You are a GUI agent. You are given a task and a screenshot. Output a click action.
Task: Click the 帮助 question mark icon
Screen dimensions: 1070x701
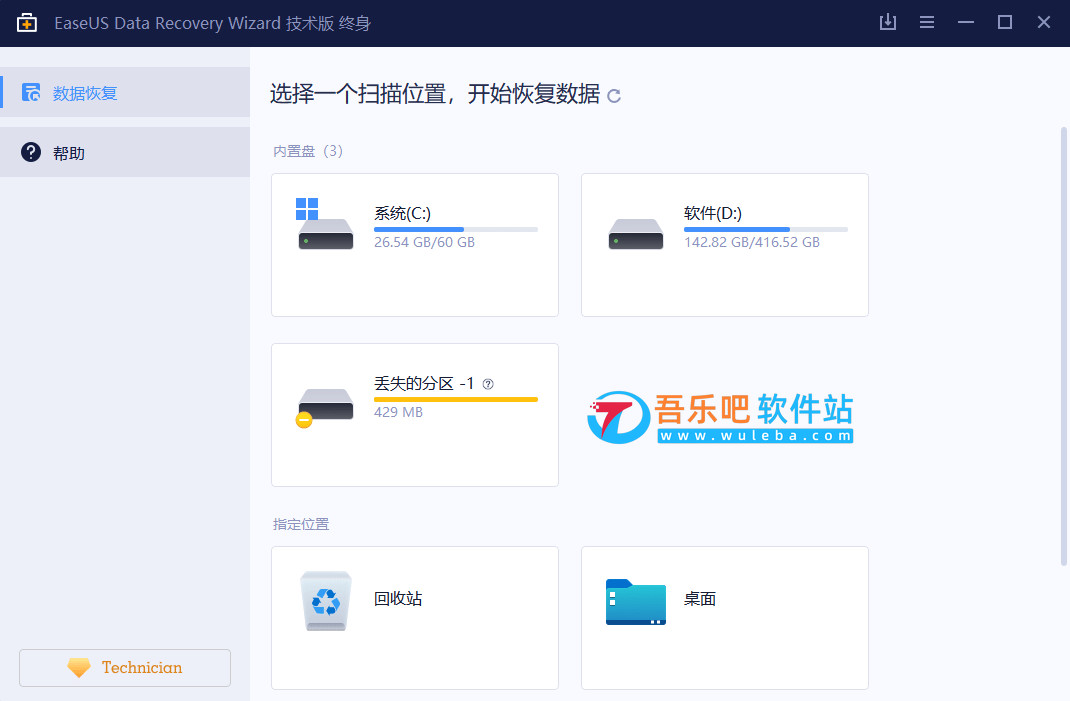tap(31, 152)
